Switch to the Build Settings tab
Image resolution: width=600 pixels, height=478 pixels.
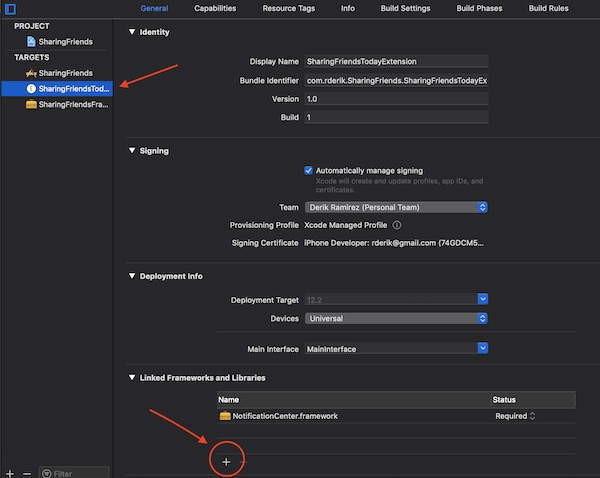coord(405,8)
